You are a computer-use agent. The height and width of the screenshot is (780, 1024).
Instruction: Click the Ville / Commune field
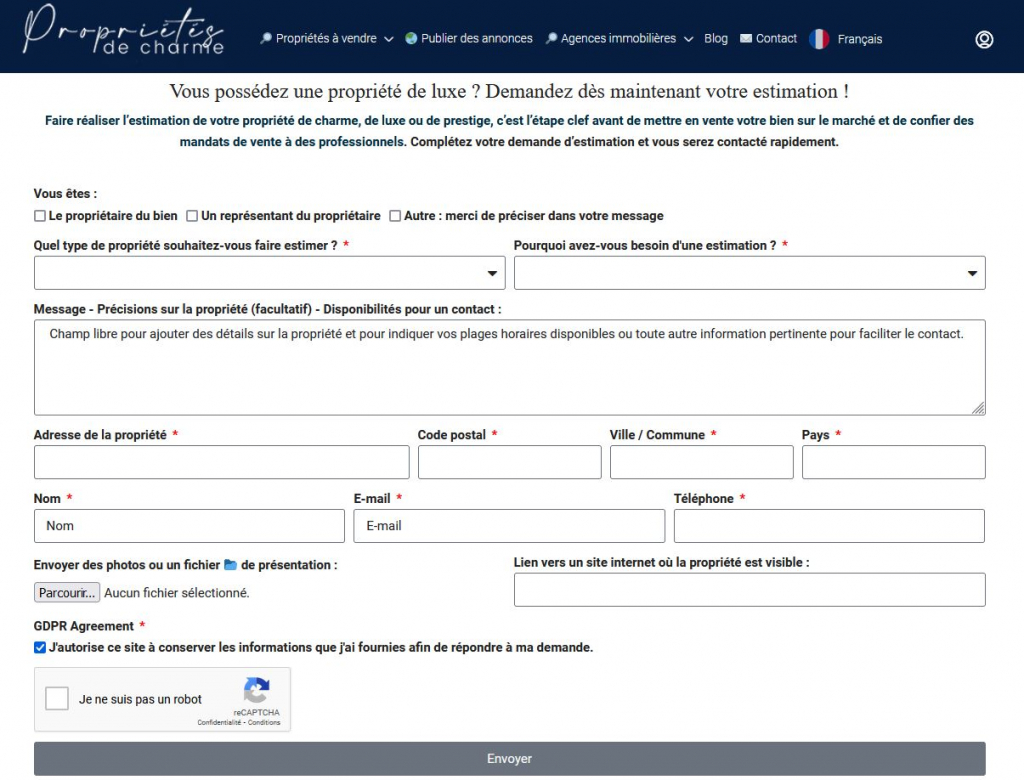(701, 462)
